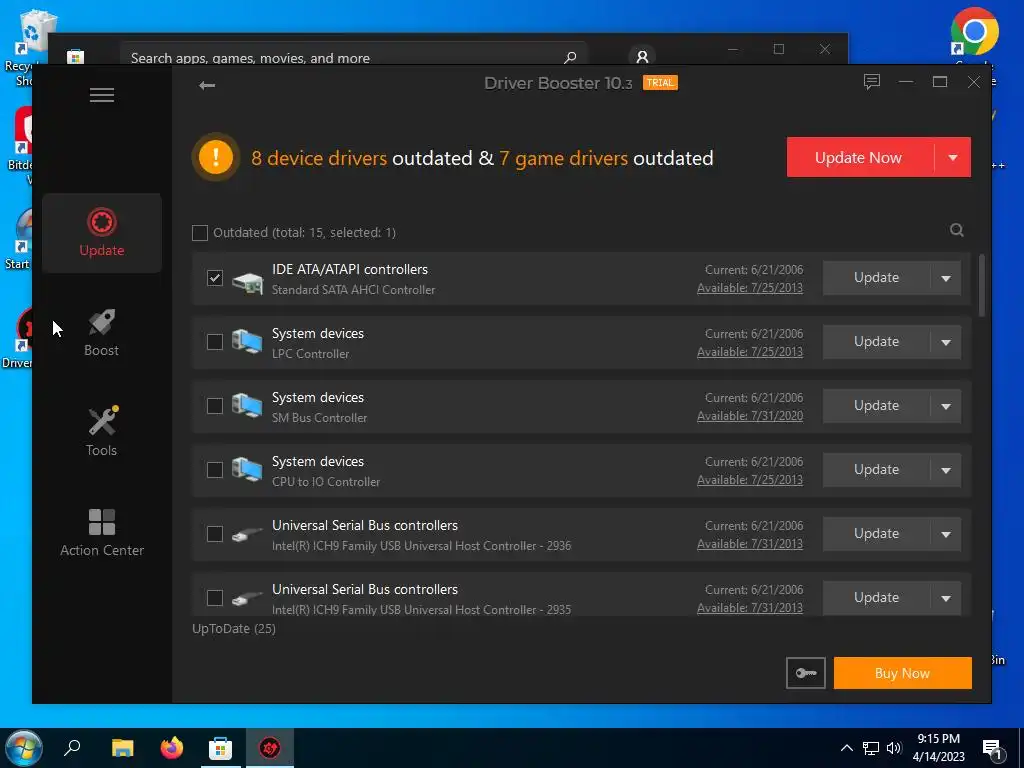Update the LPC Controller driver
The image size is (1024, 768).
point(876,342)
